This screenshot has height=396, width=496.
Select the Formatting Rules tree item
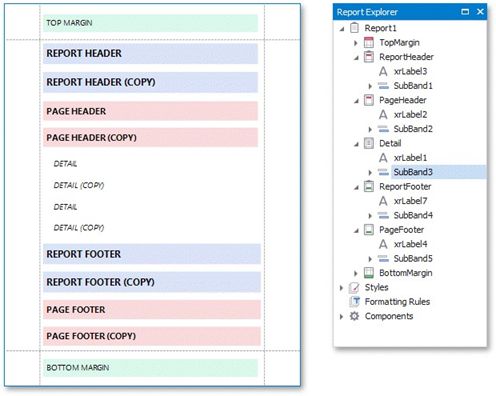(x=397, y=302)
